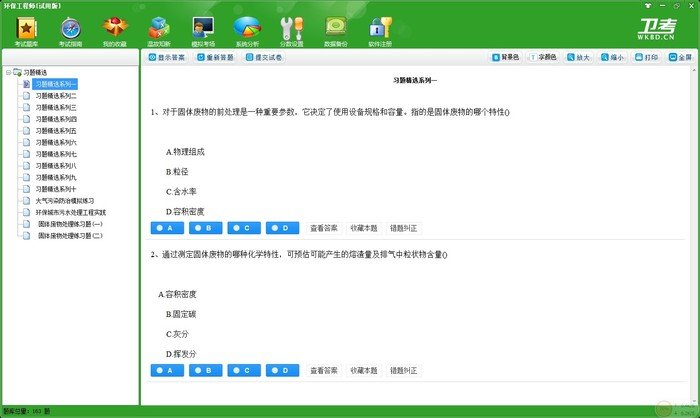
Task: Click the question pane vertical scrollbar
Action: point(694,234)
